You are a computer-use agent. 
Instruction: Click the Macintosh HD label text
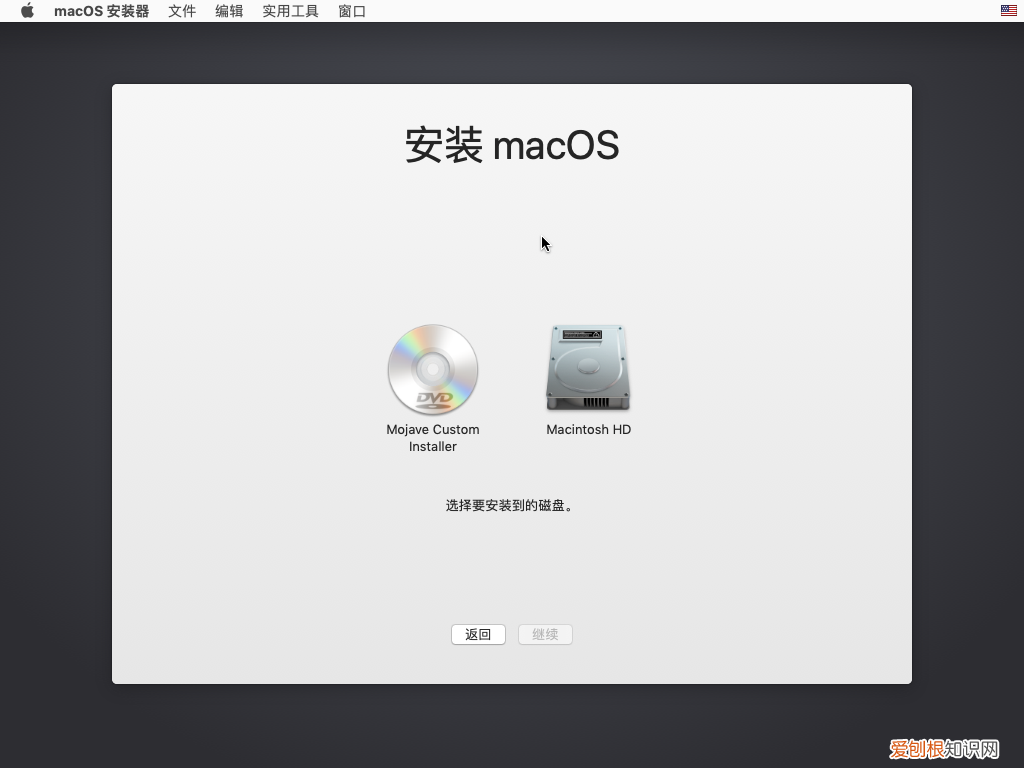(x=587, y=429)
